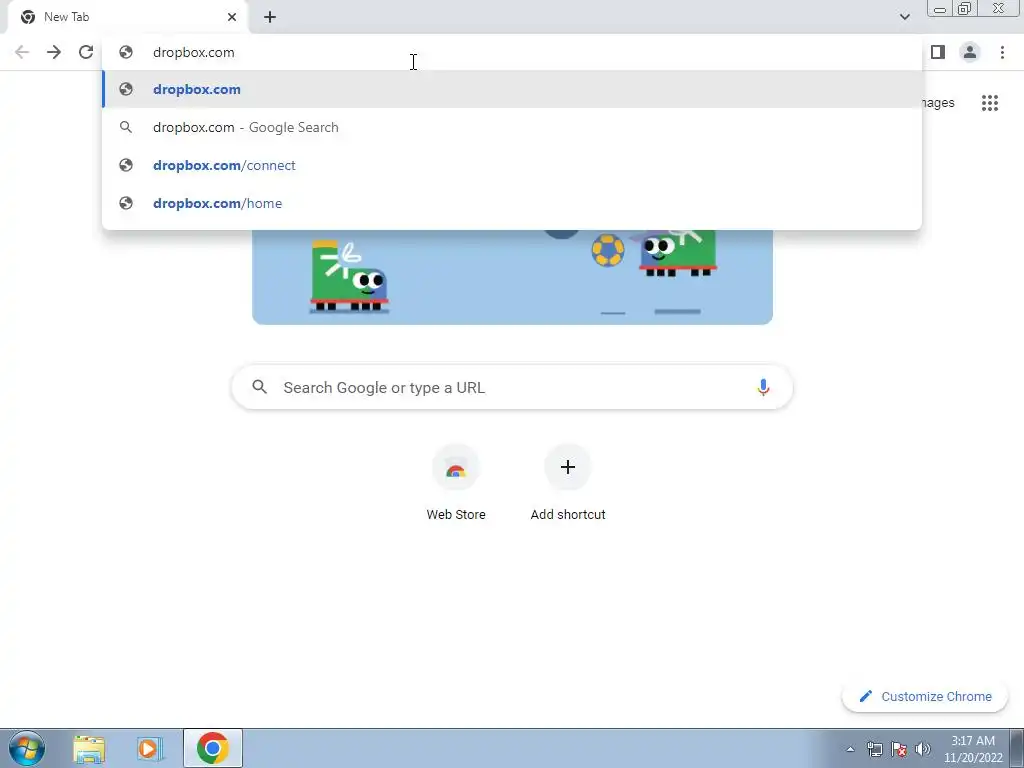Screen dimensions: 1024x768
Task: Show hidden tray icons arrow
Action: tap(850, 749)
